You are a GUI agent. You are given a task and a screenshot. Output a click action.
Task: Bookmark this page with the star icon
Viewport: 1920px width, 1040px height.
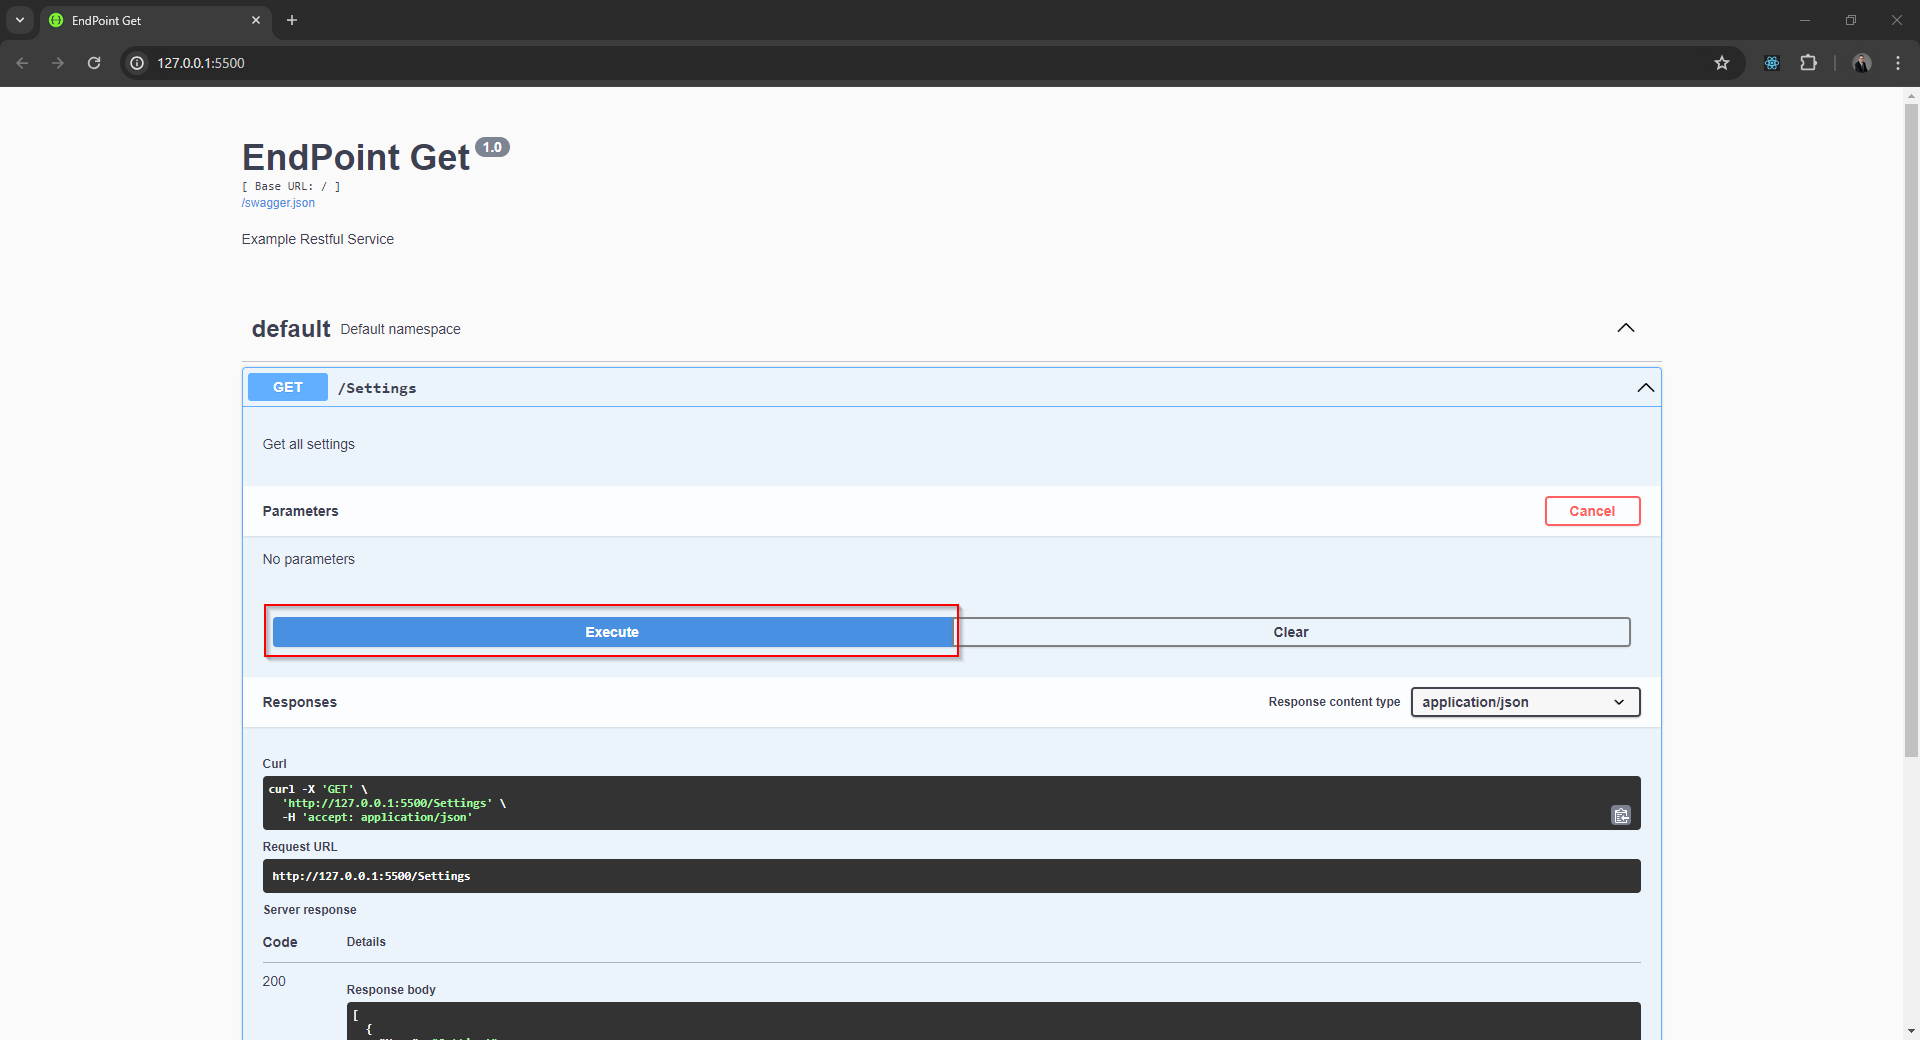click(1721, 63)
